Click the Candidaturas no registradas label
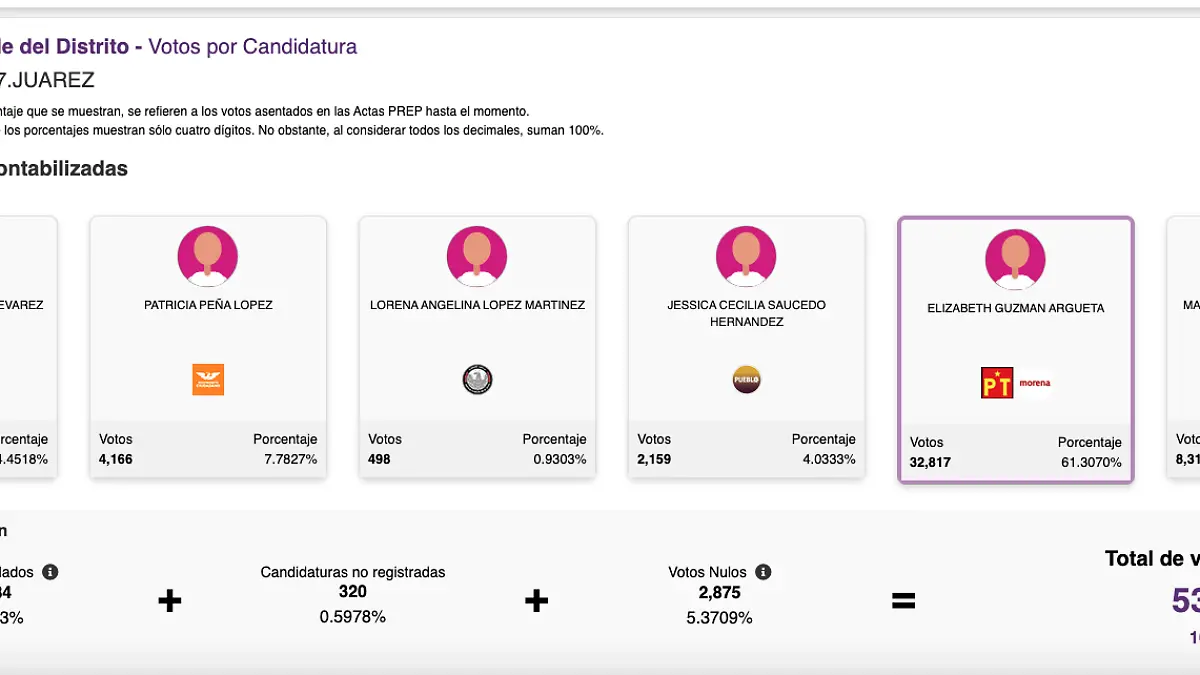 352,572
